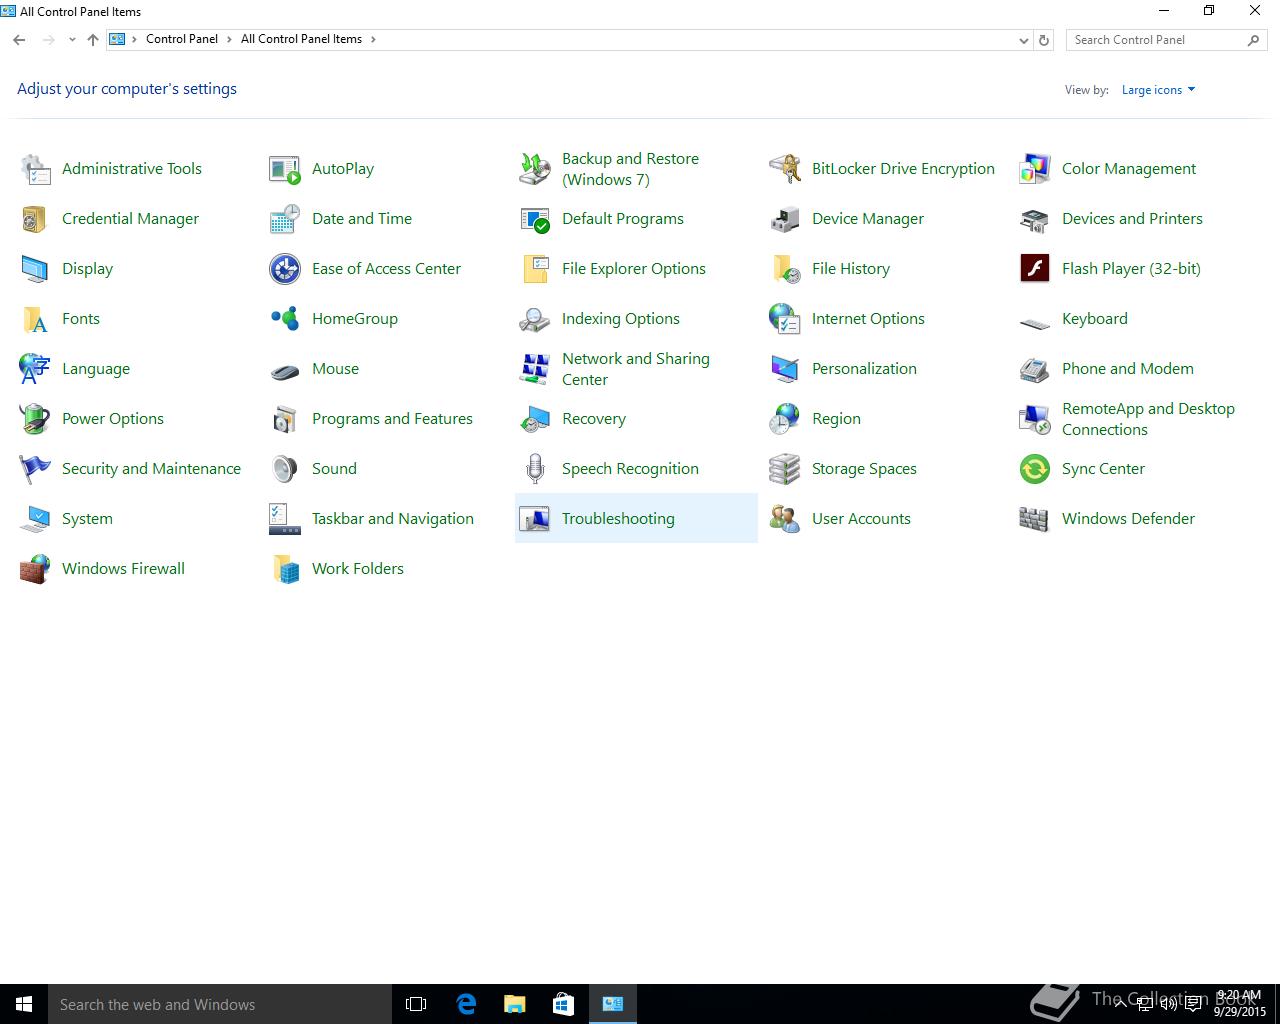Screen dimensions: 1280x1024
Task: Open the Network and Sharing Center icon
Action: click(x=535, y=369)
